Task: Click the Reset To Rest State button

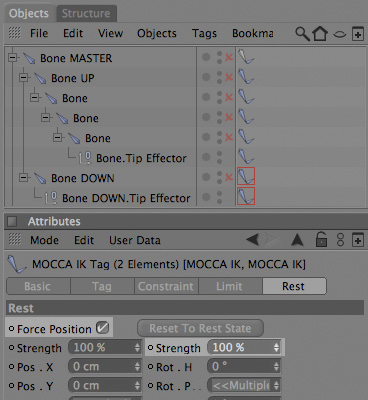Action: click(200, 328)
